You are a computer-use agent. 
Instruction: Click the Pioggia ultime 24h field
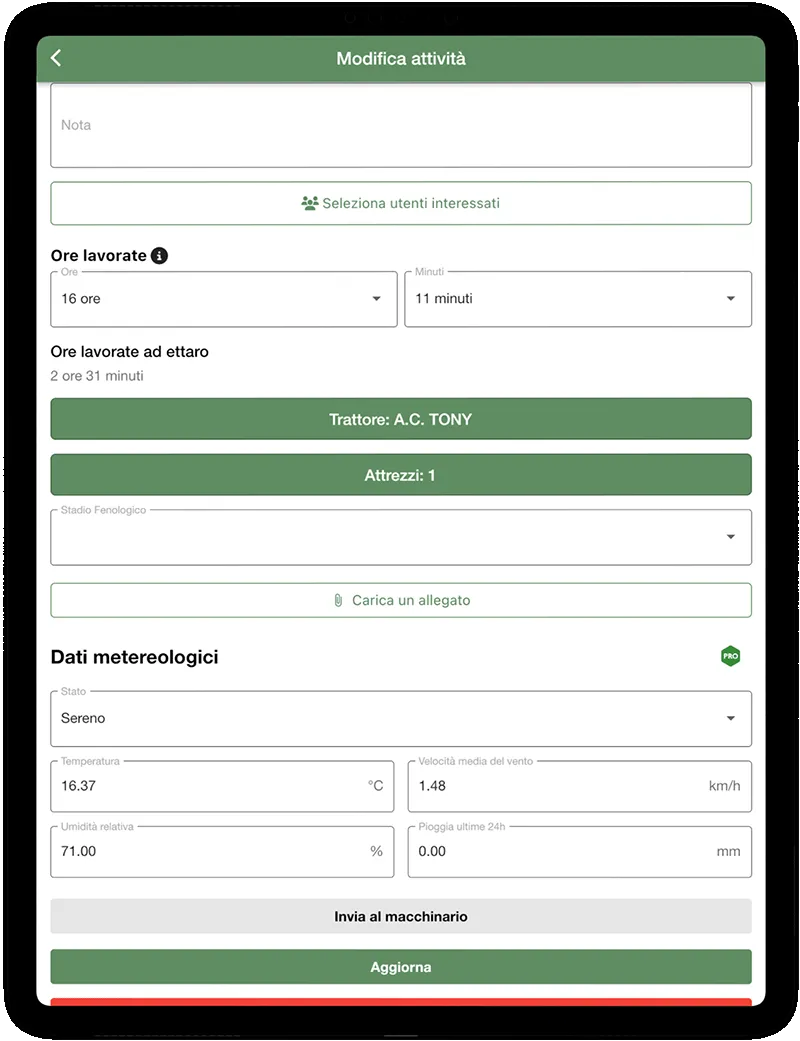coord(560,851)
